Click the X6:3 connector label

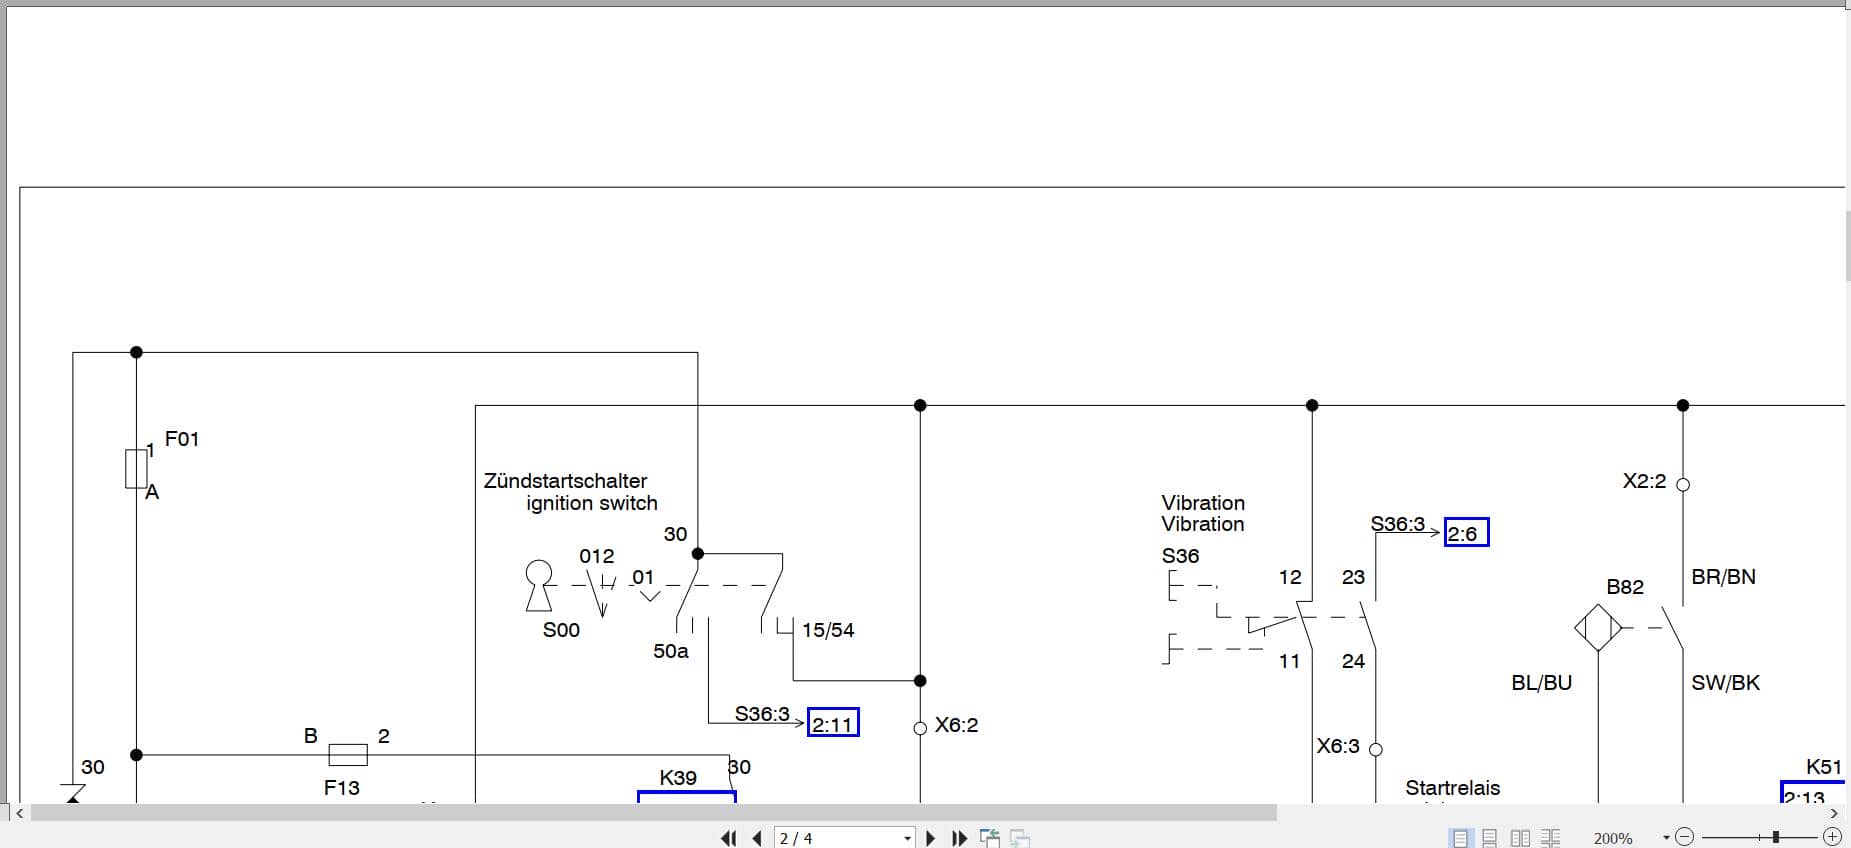click(1338, 746)
